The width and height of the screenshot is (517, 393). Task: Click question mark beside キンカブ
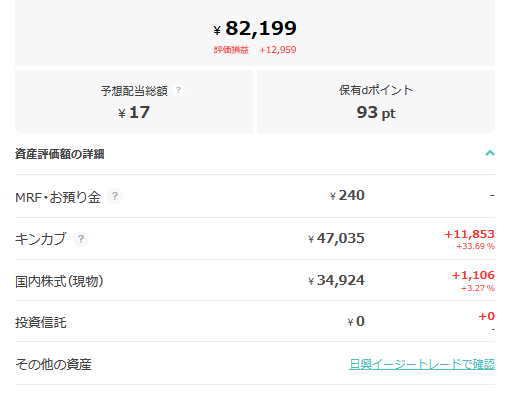tap(81, 239)
